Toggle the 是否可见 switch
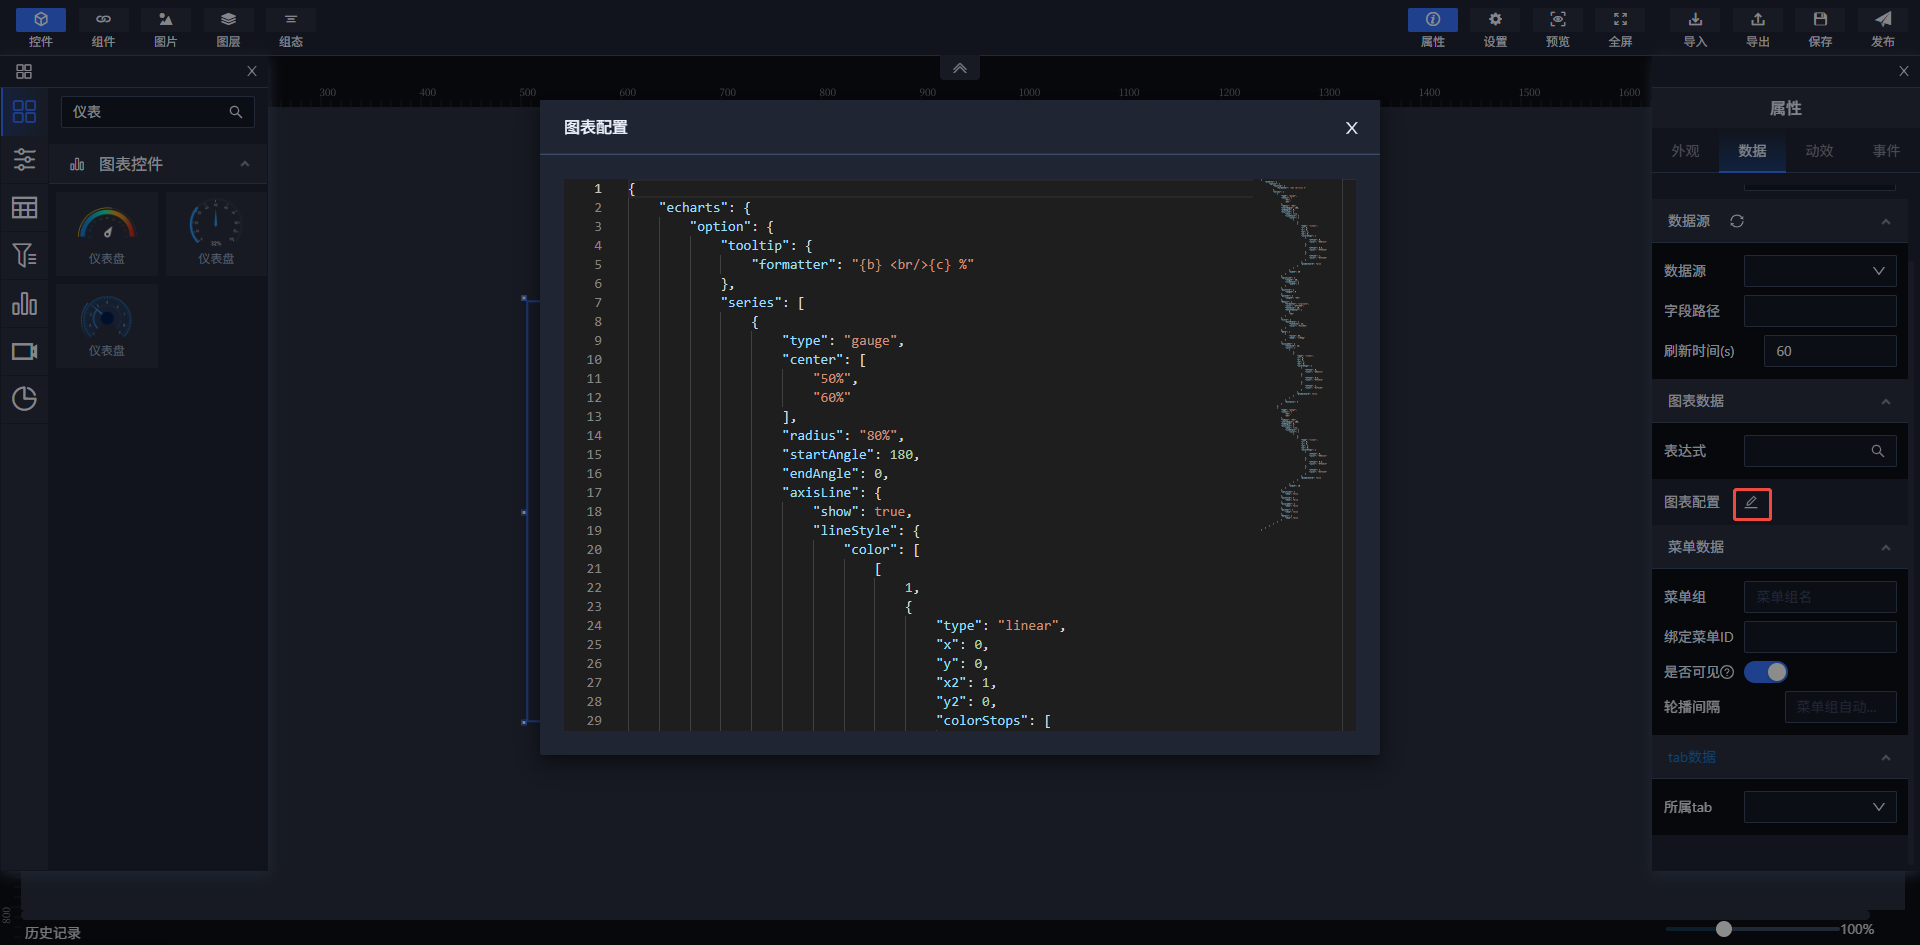This screenshot has width=1920, height=945. pos(1766,672)
